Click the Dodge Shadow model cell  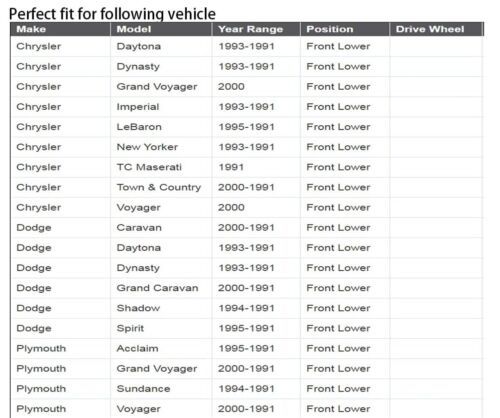pyautogui.click(x=161, y=308)
